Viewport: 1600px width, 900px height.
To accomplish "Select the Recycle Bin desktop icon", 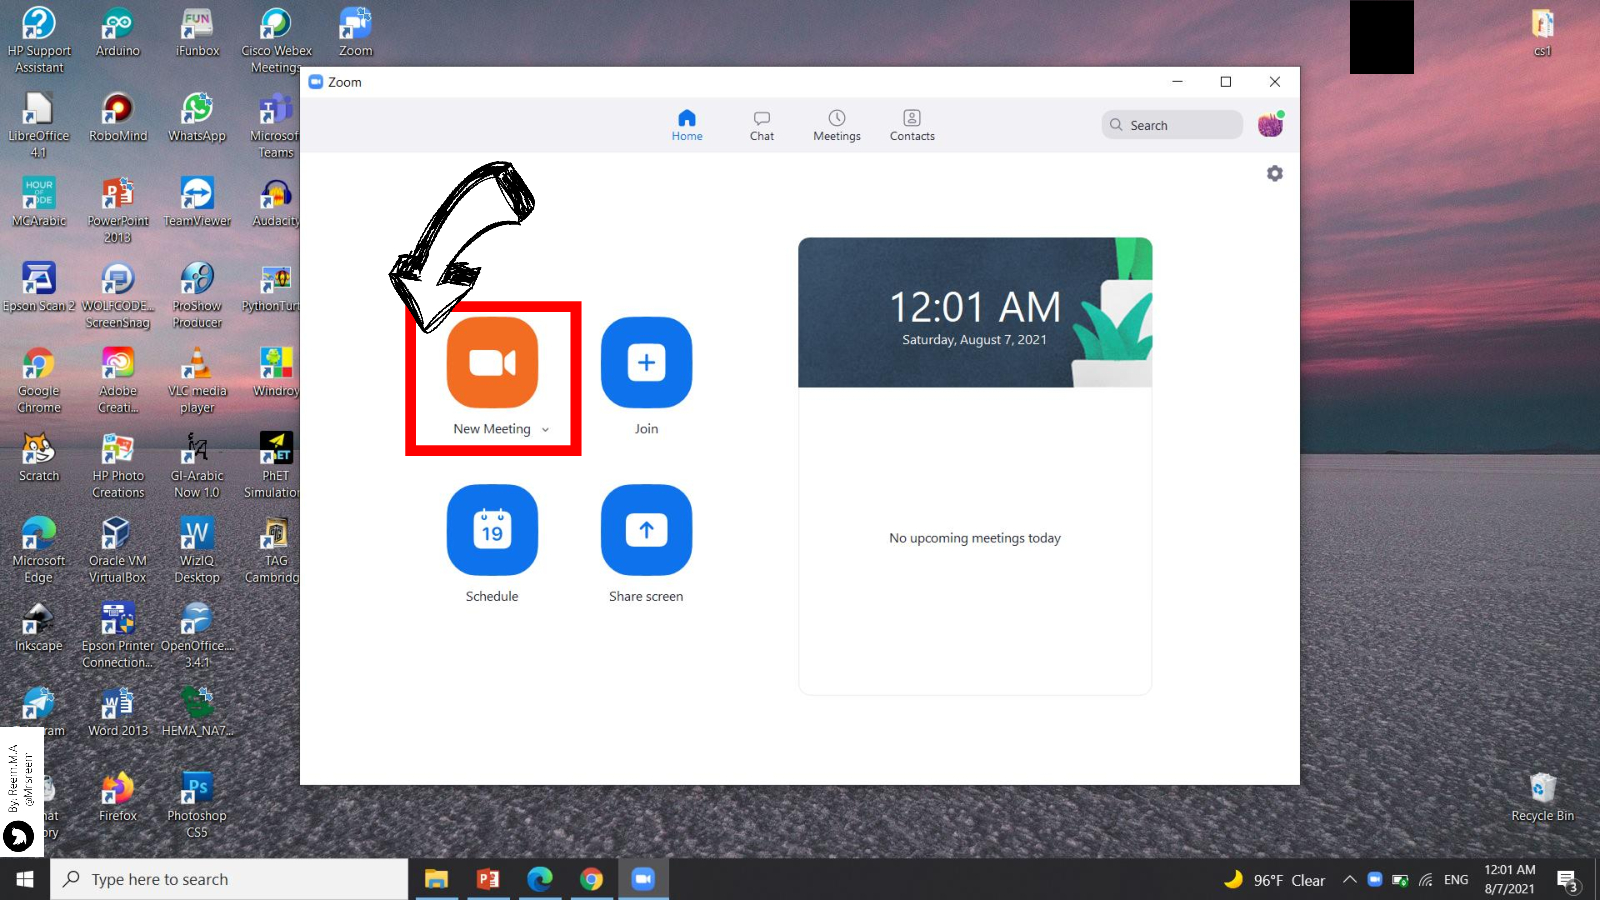I will click(1542, 790).
